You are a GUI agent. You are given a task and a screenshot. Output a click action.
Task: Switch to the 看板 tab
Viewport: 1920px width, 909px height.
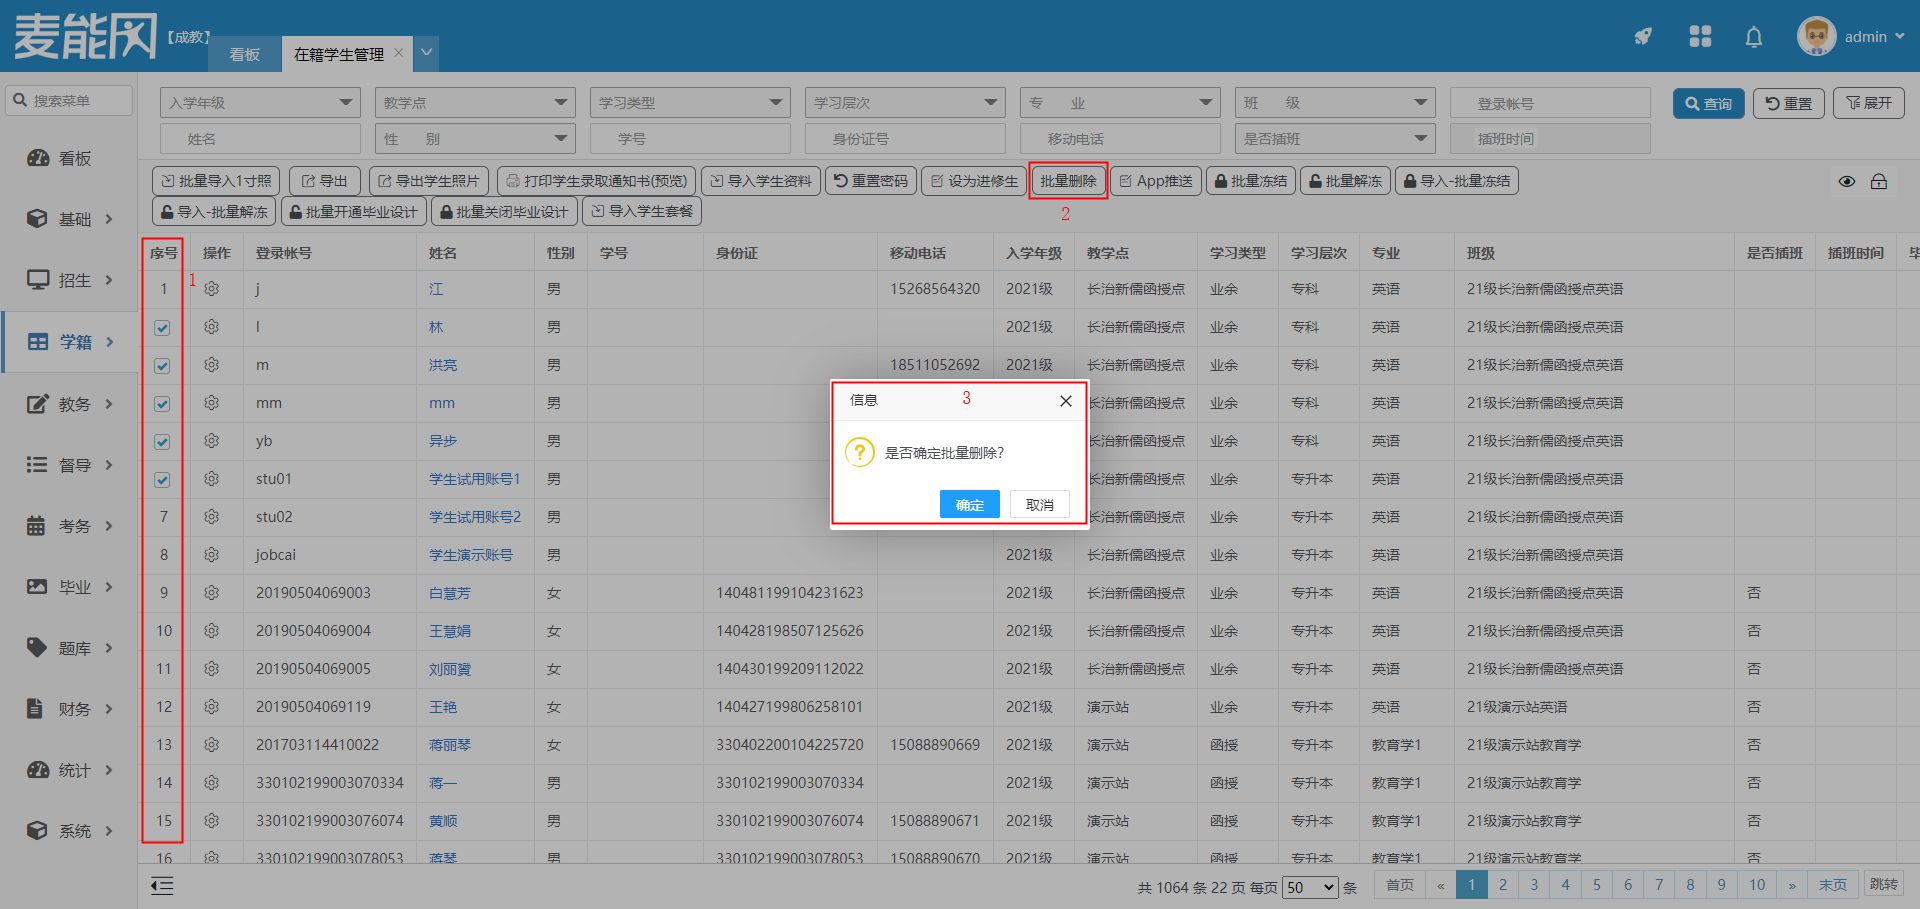tap(244, 54)
